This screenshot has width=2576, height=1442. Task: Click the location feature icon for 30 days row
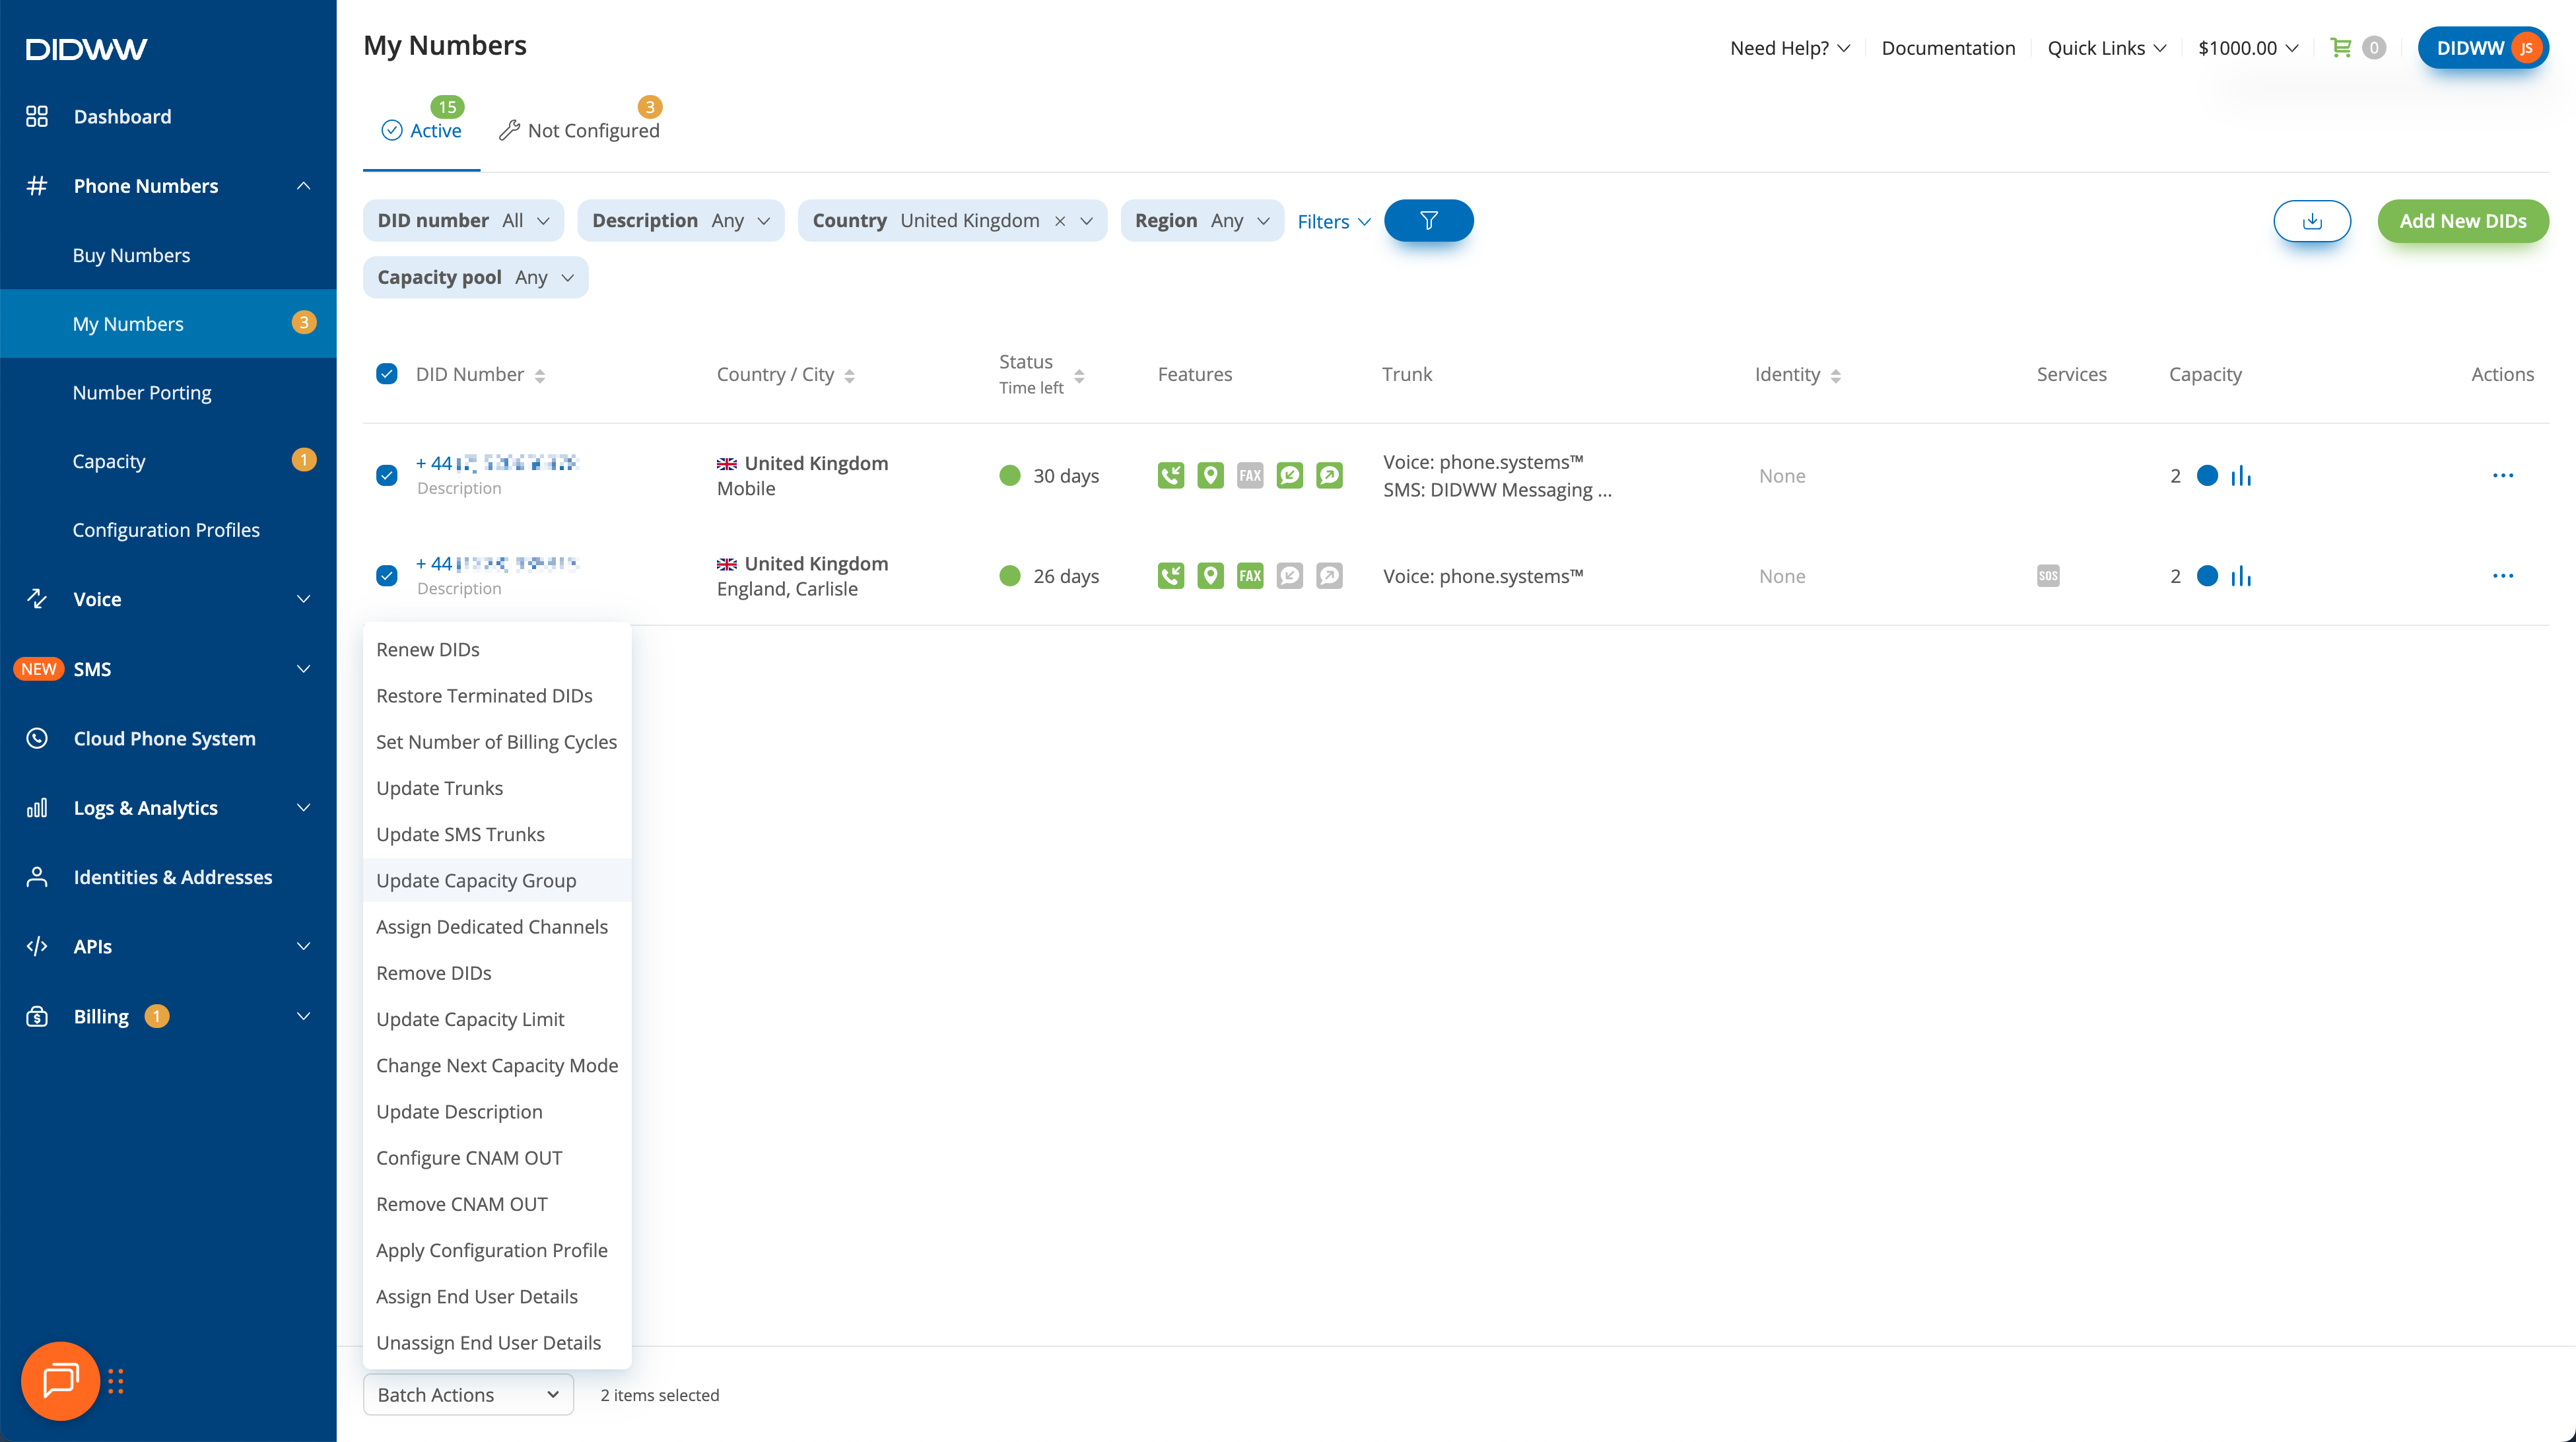click(1210, 475)
